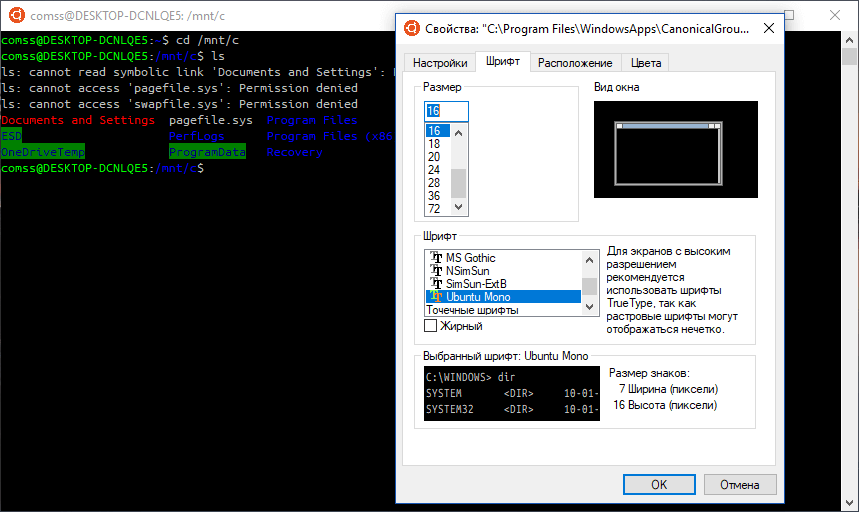859x512 pixels.
Task: Choose SimSun-ExtB font
Action: (x=503, y=284)
